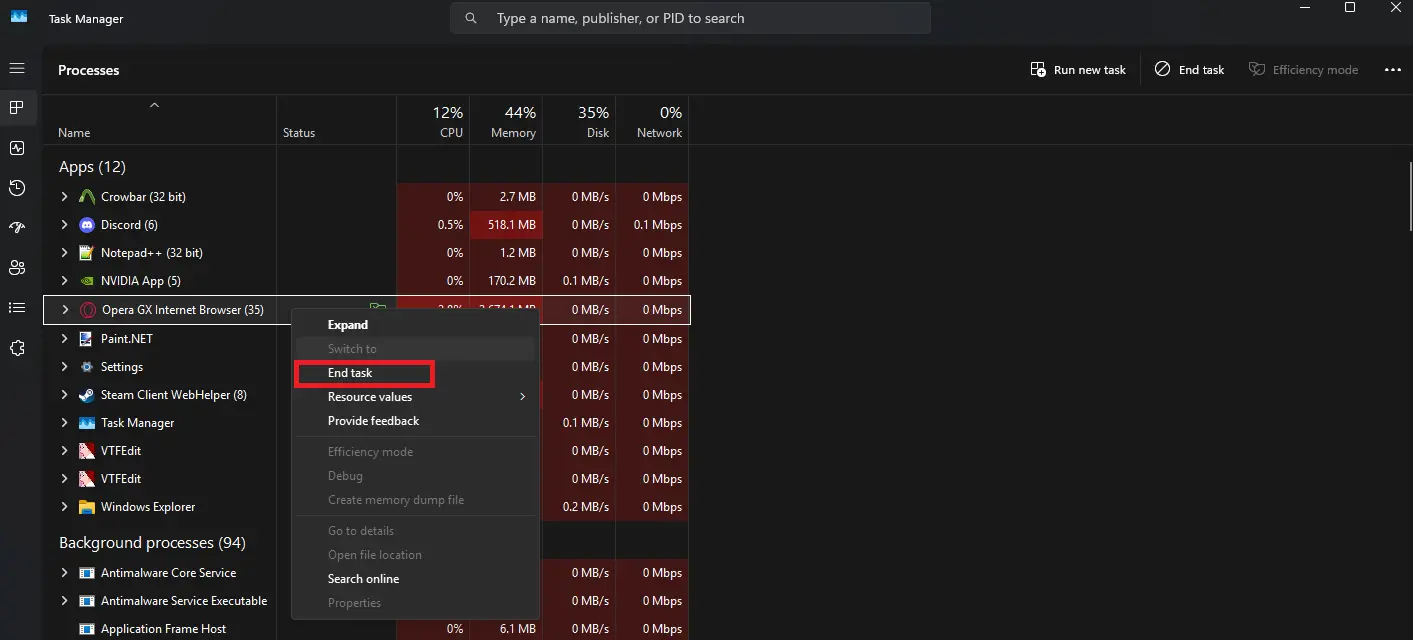Click the Discord app icon
The width and height of the screenshot is (1413, 640).
coord(87,225)
